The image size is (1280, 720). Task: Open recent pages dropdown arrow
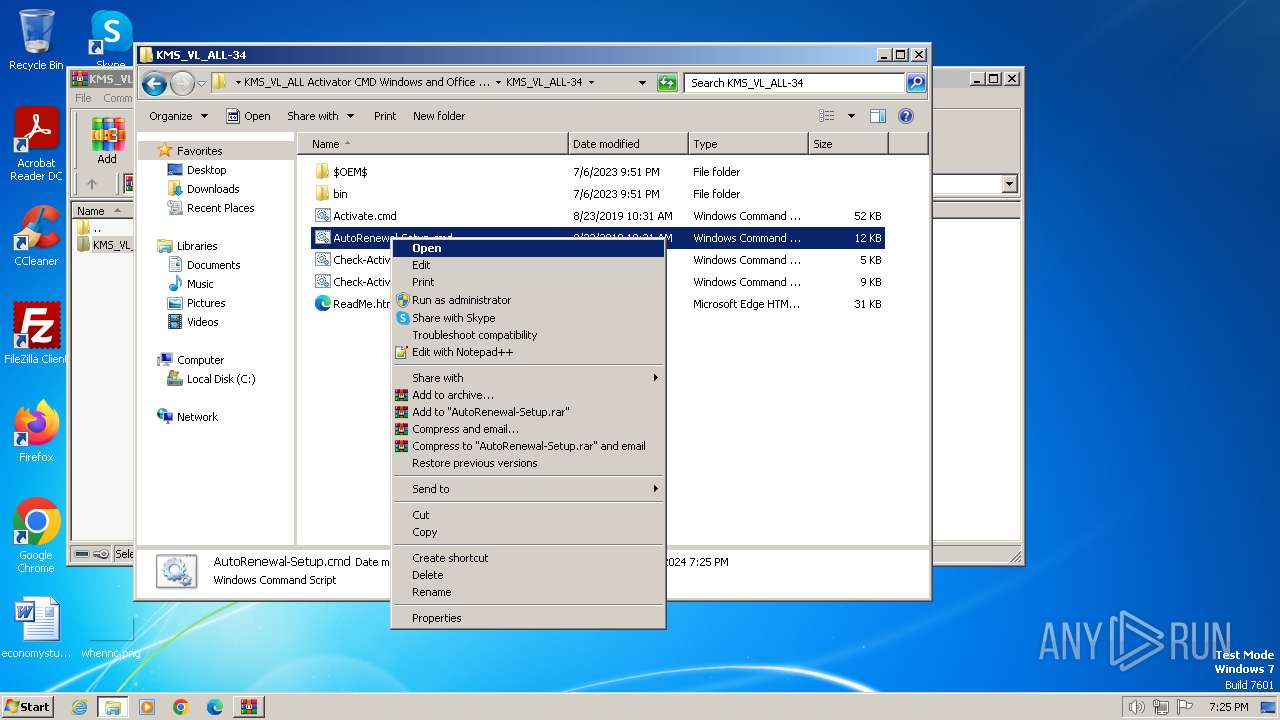(201, 83)
